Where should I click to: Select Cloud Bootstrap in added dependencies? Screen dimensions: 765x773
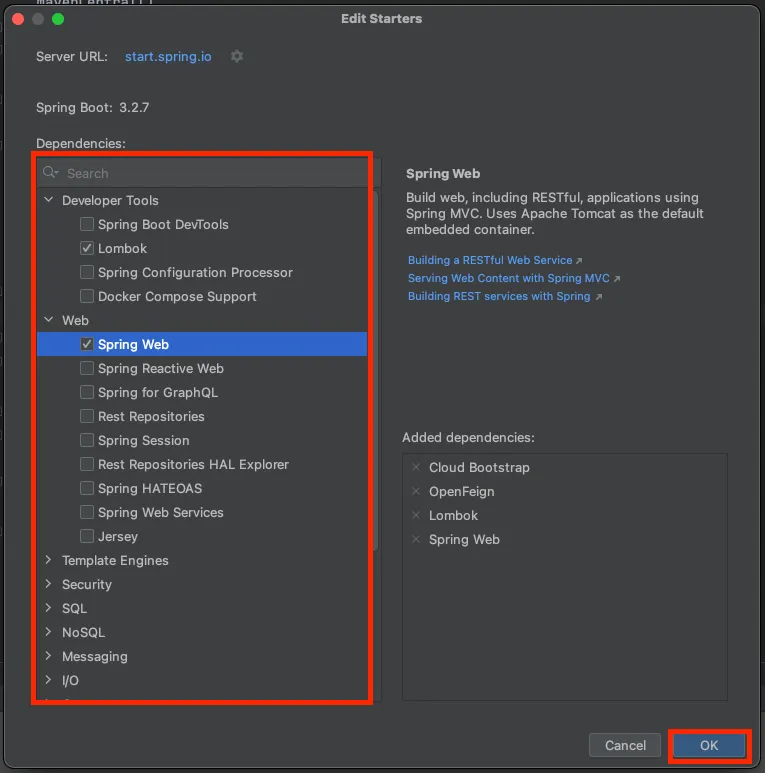(x=479, y=467)
